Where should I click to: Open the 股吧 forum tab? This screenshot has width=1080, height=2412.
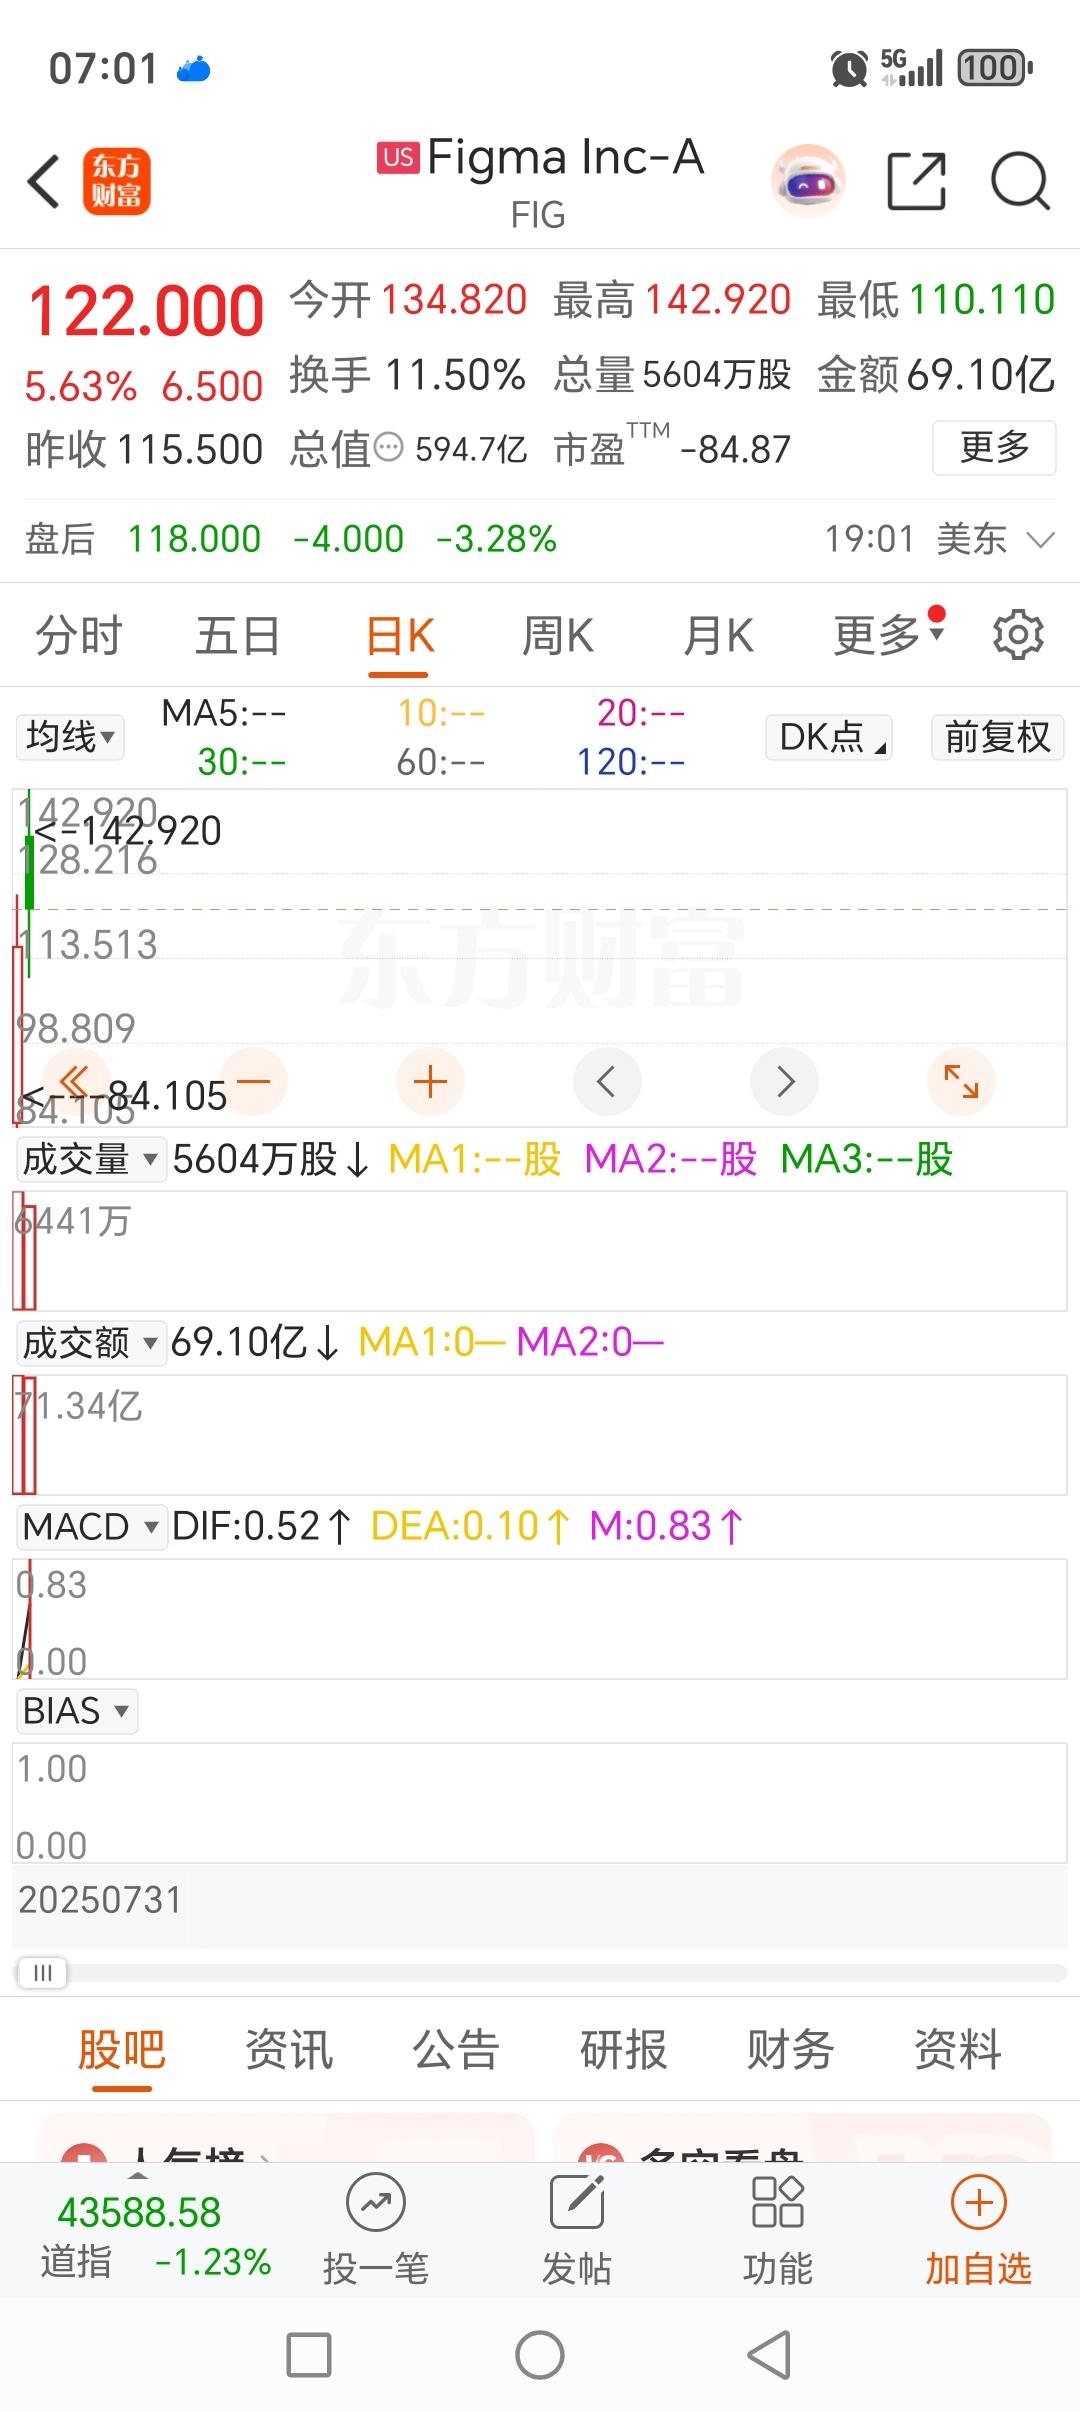point(122,2049)
